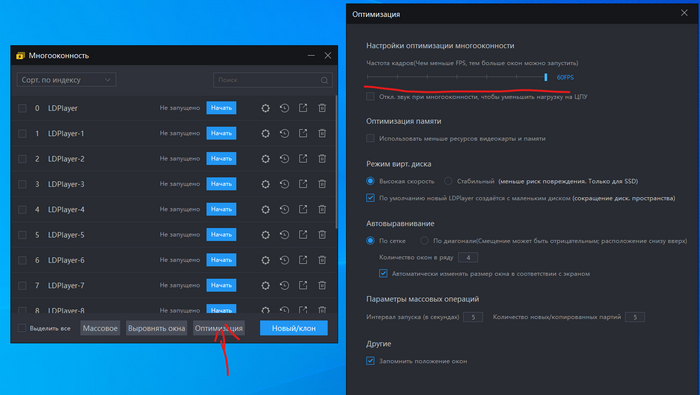The height and width of the screenshot is (395, 700).
Task: Delete the LDPlayer-4 instance
Action: (322, 209)
